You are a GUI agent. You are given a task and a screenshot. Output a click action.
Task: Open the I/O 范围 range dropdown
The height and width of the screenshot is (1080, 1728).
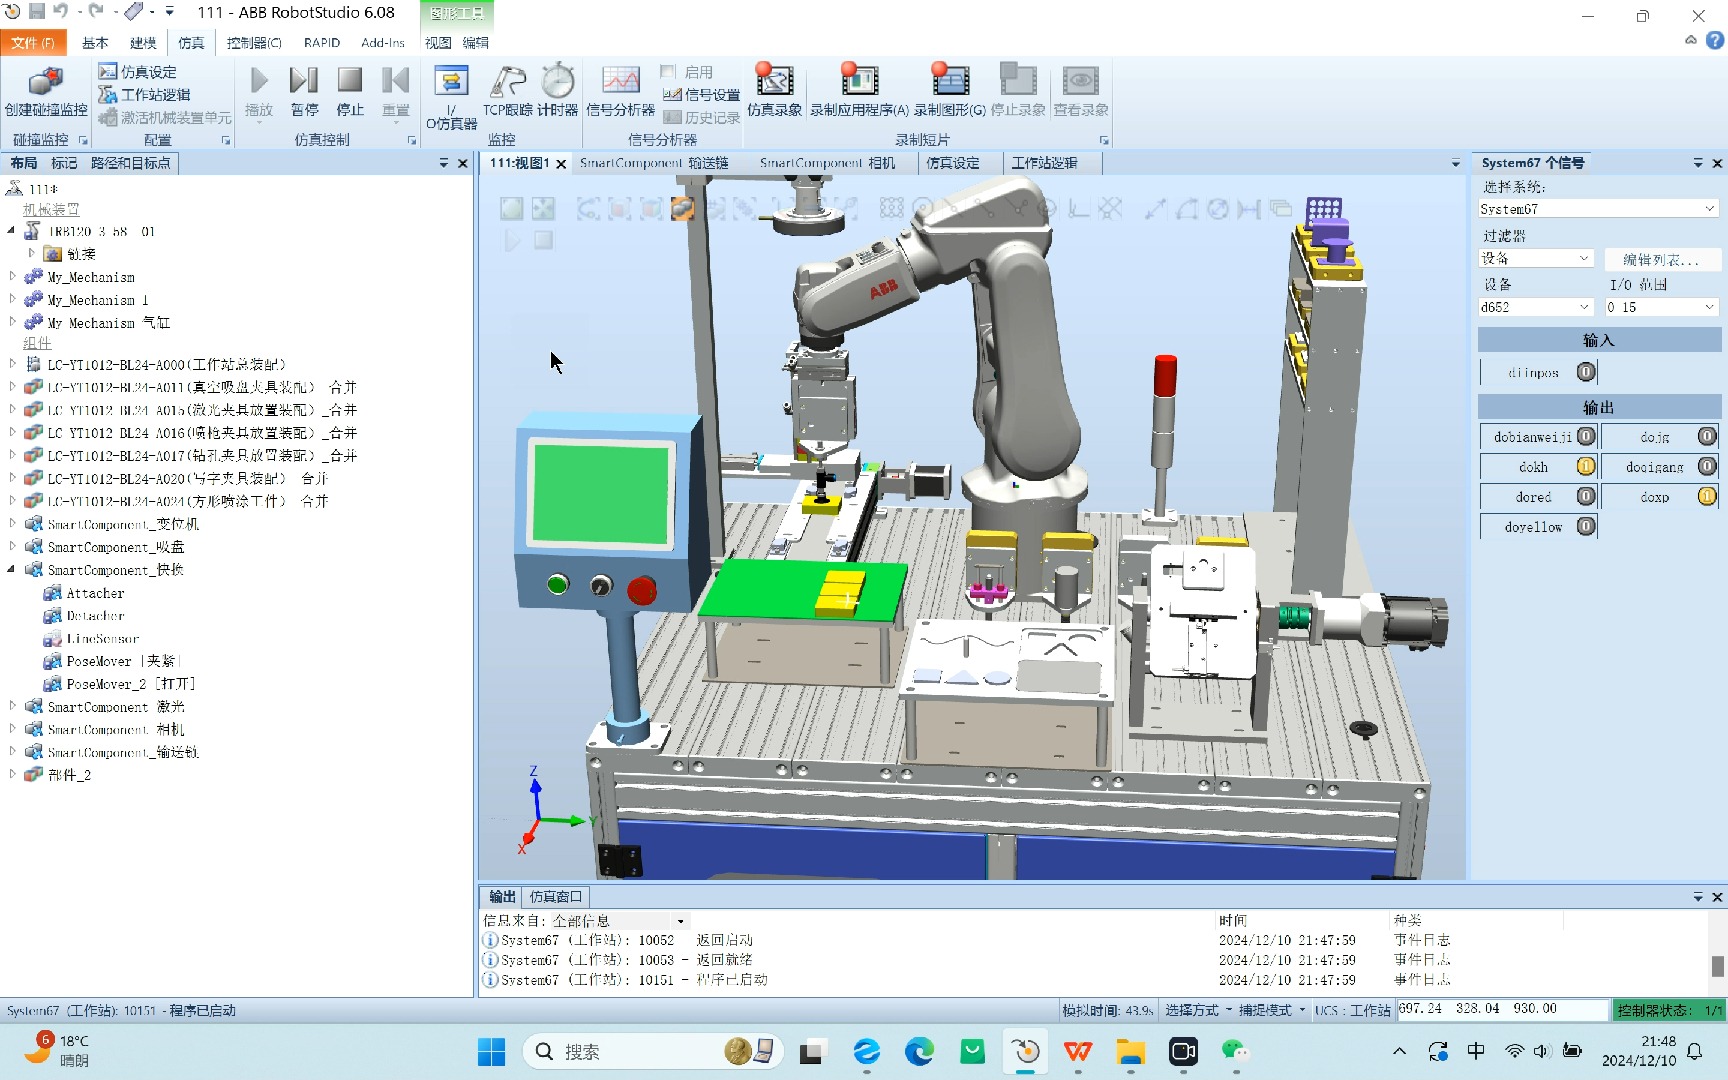[x=1661, y=307]
